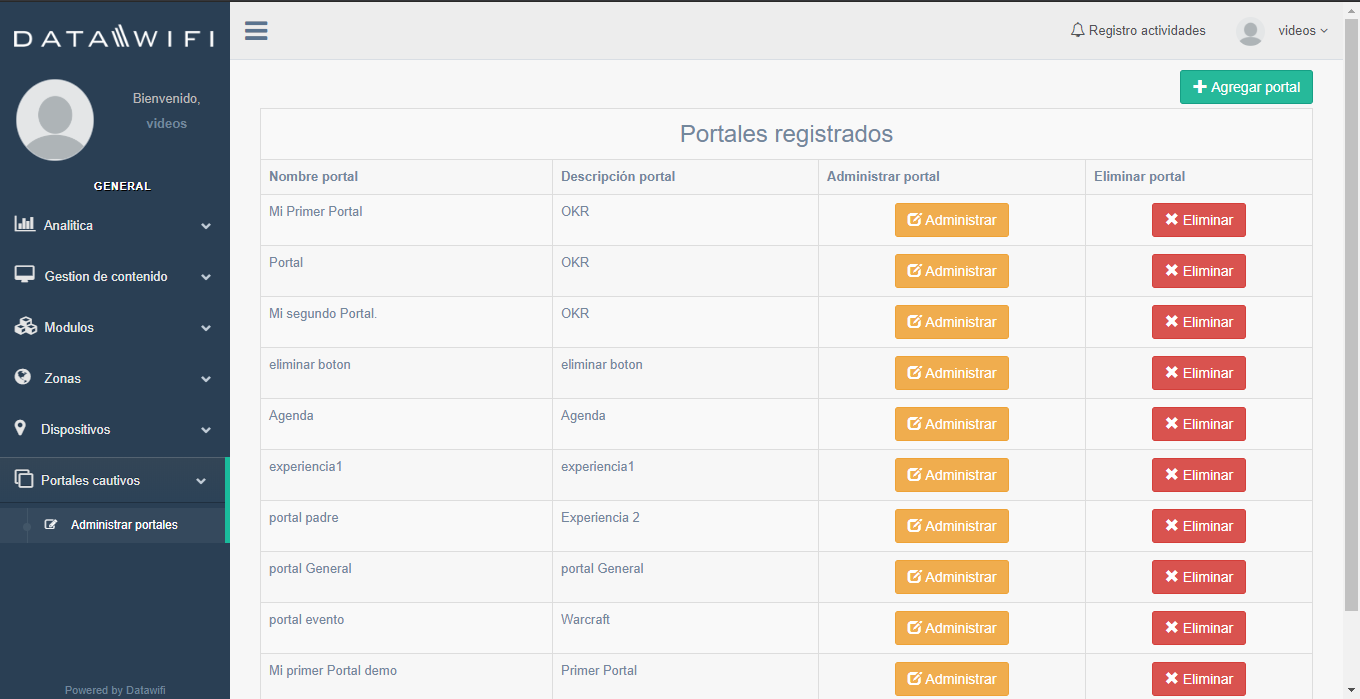Toggle the hamburger sidebar menu icon
Viewport: 1360px width, 699px height.
pyautogui.click(x=256, y=31)
